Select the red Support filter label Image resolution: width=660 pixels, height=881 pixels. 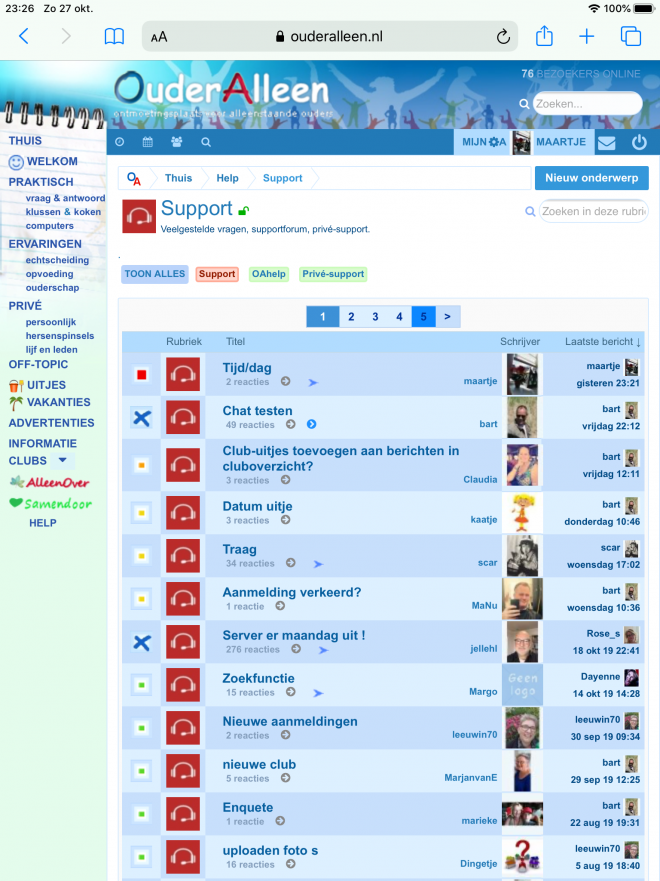216,274
